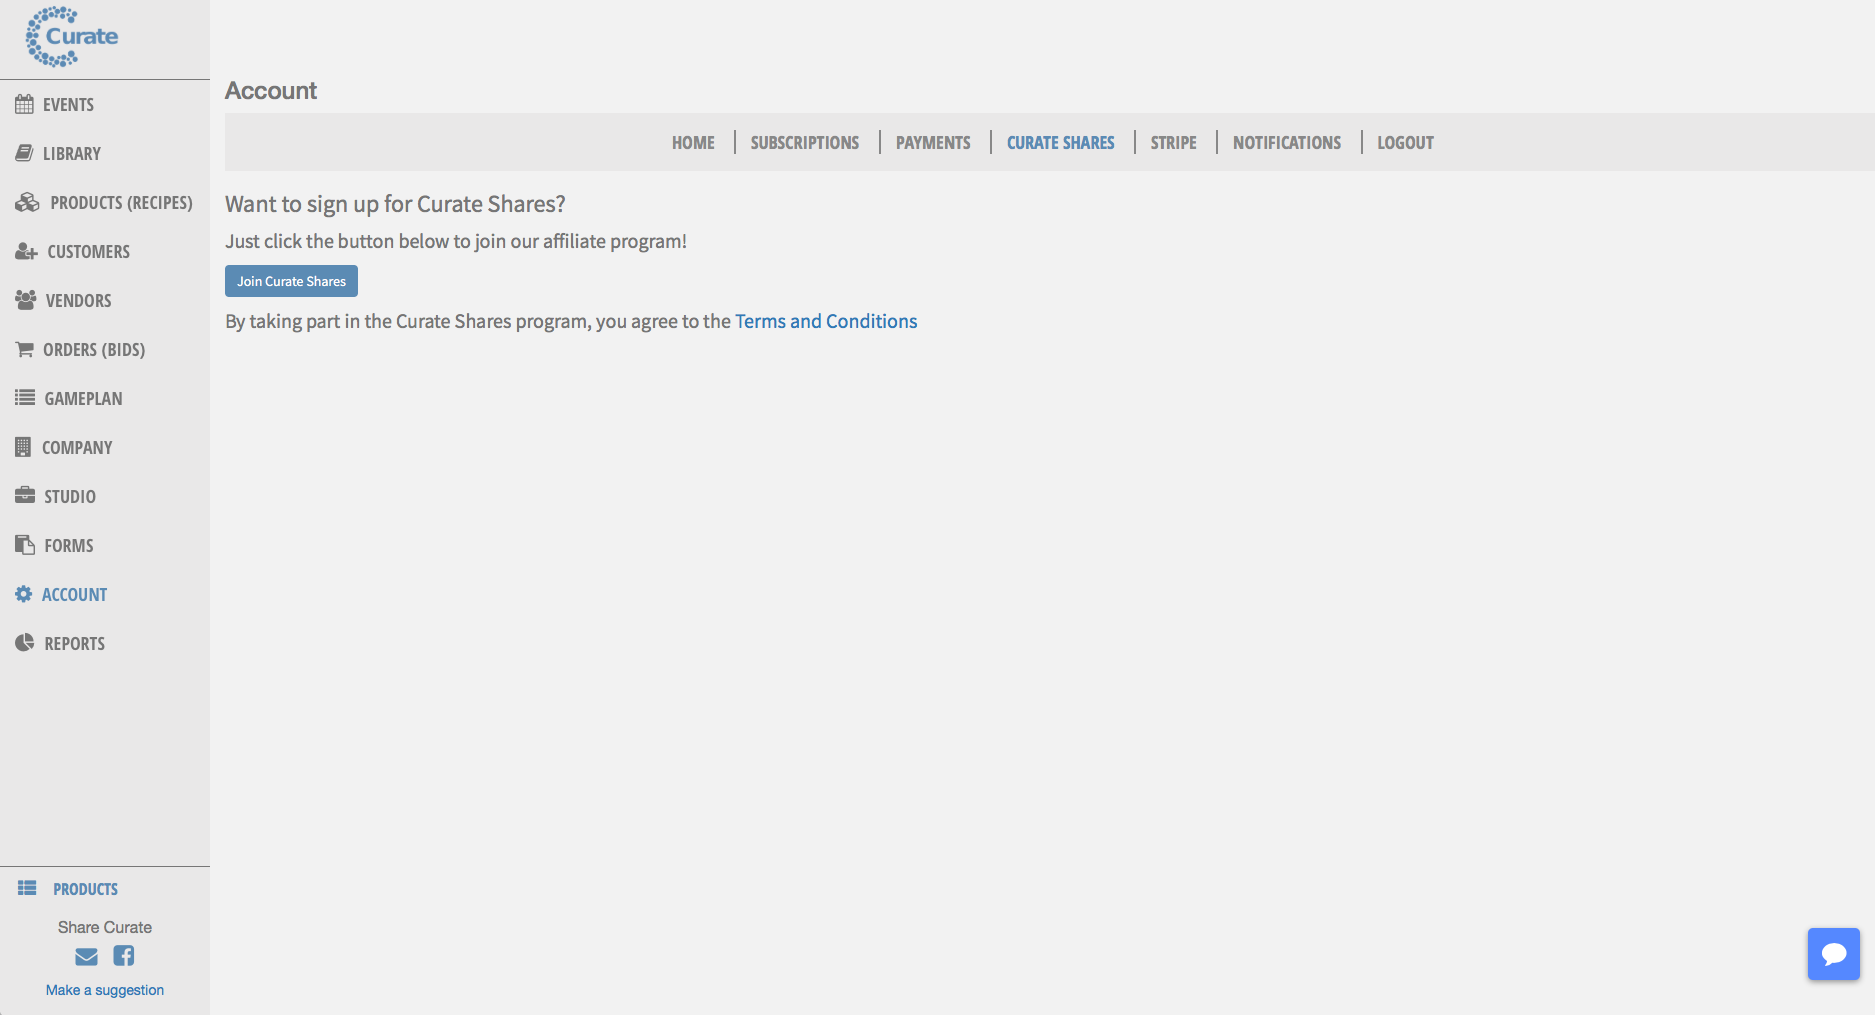Open Products (Recipes) in the sidebar
This screenshot has width=1875, height=1015.
[120, 203]
